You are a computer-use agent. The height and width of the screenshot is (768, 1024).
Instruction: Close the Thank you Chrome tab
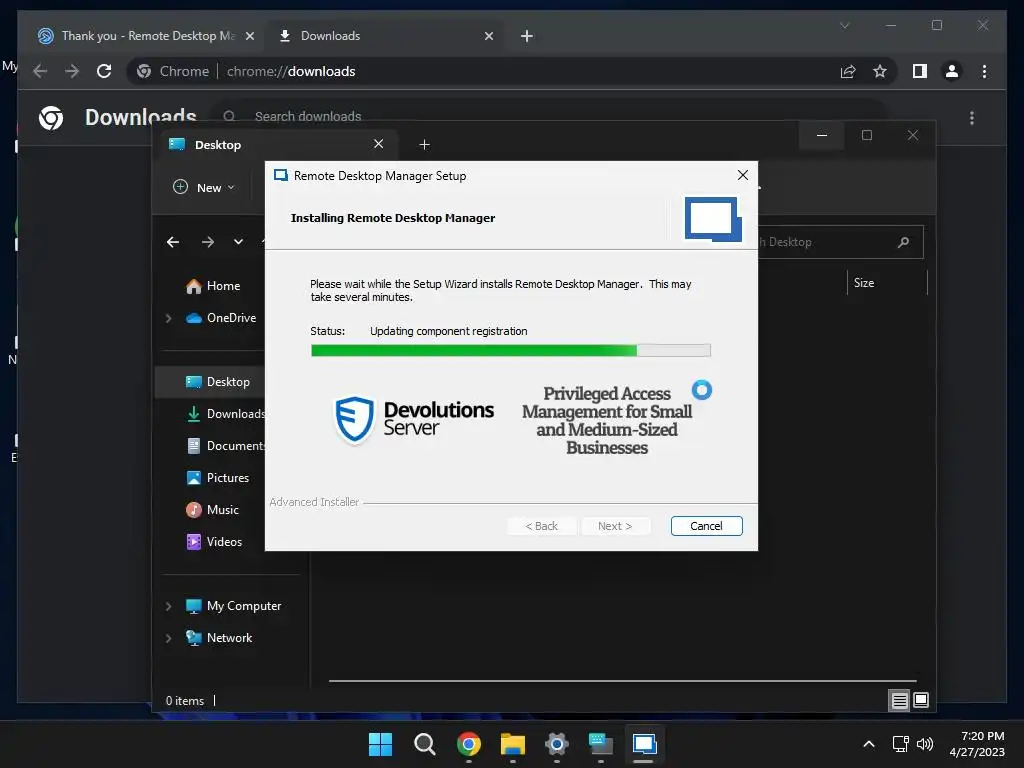pyautogui.click(x=249, y=36)
